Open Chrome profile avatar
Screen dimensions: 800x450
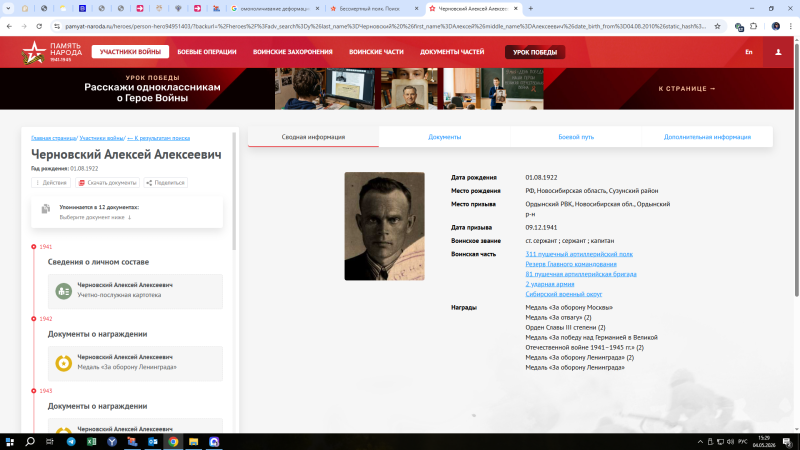pyautogui.click(x=776, y=26)
